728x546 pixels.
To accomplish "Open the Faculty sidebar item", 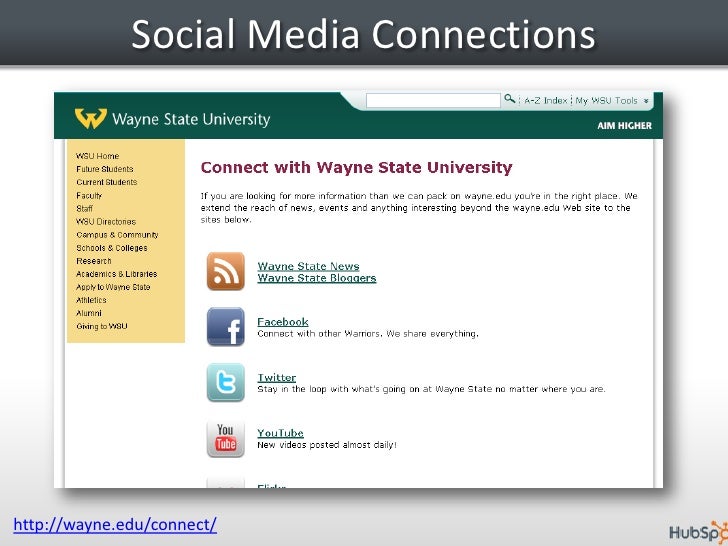I will point(89,195).
